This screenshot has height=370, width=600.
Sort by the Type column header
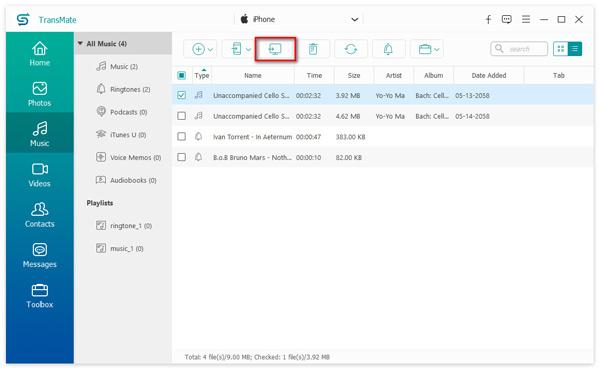point(202,75)
